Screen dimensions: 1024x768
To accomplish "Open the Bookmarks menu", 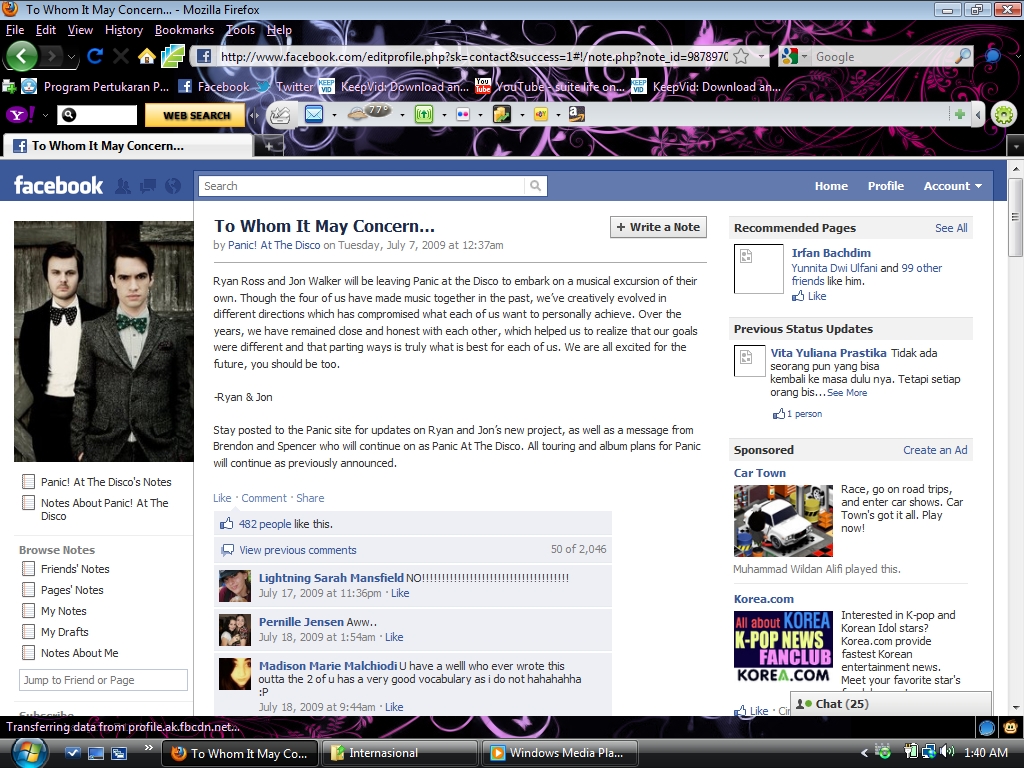I will 184,30.
